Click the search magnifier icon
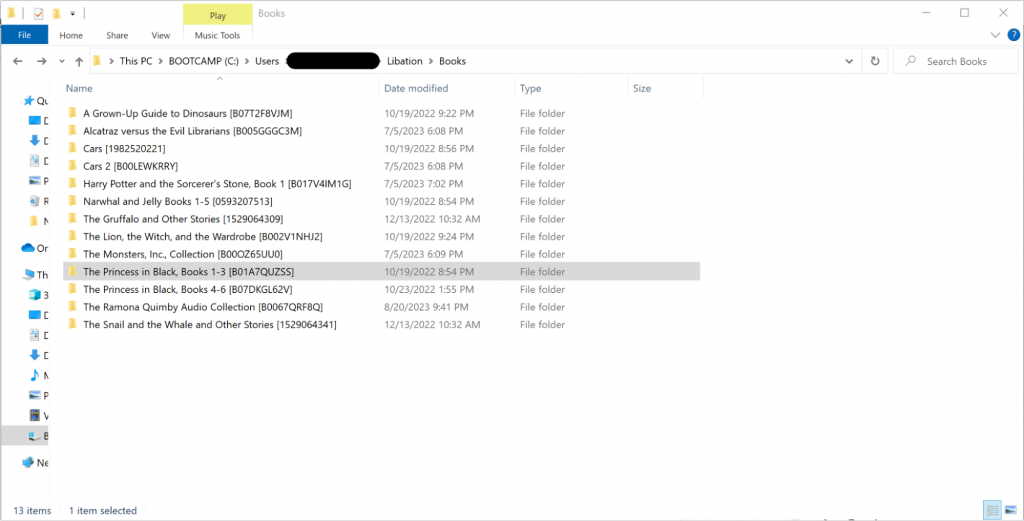 (x=910, y=61)
